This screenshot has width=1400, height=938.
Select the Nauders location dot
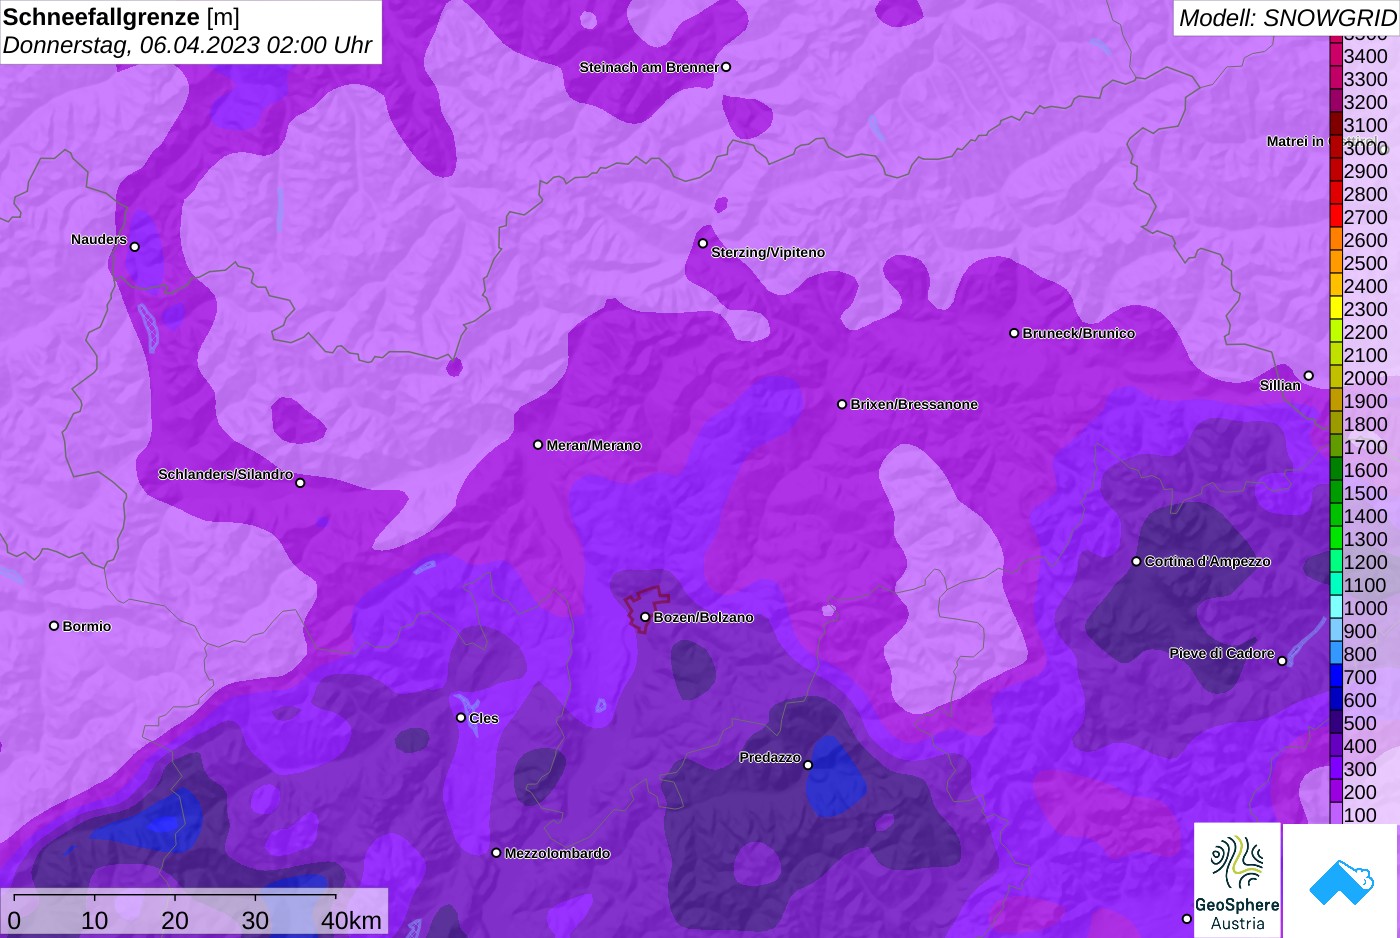(x=135, y=247)
